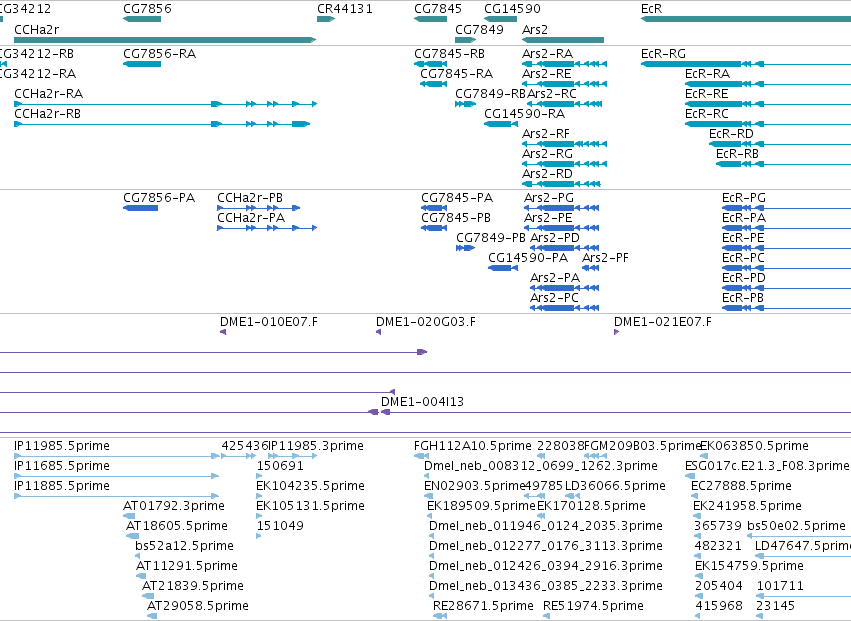Click protein label CG14590-PA
The height and width of the screenshot is (621, 851).
coord(528,258)
